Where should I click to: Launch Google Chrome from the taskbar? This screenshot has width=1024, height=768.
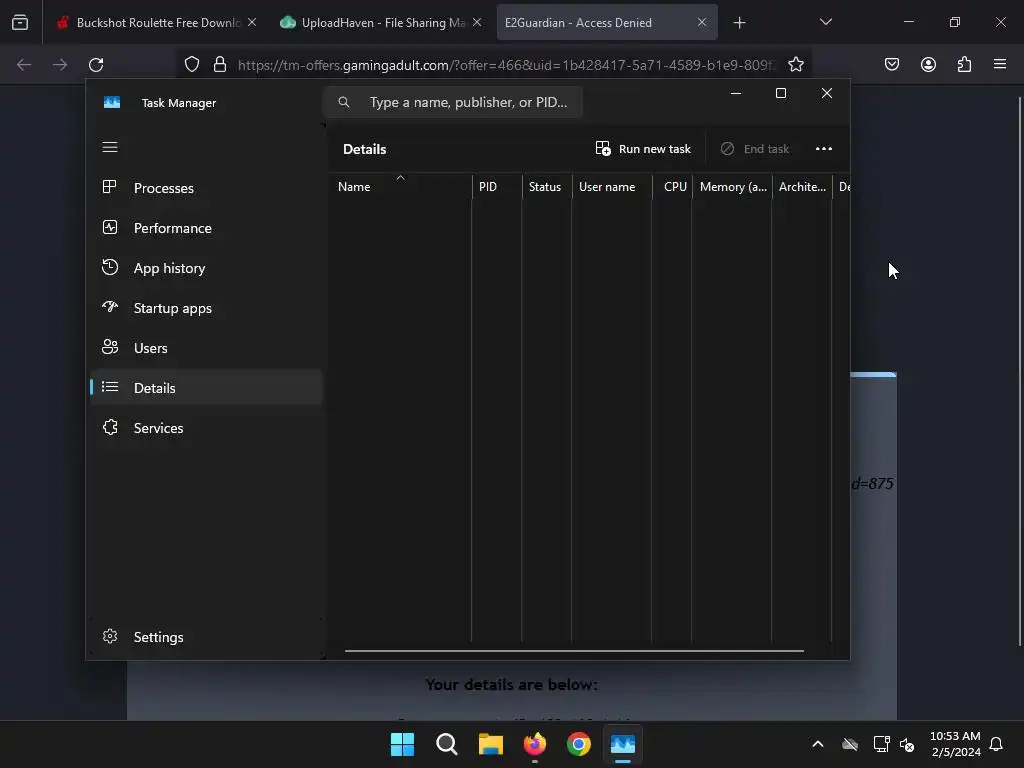point(579,744)
